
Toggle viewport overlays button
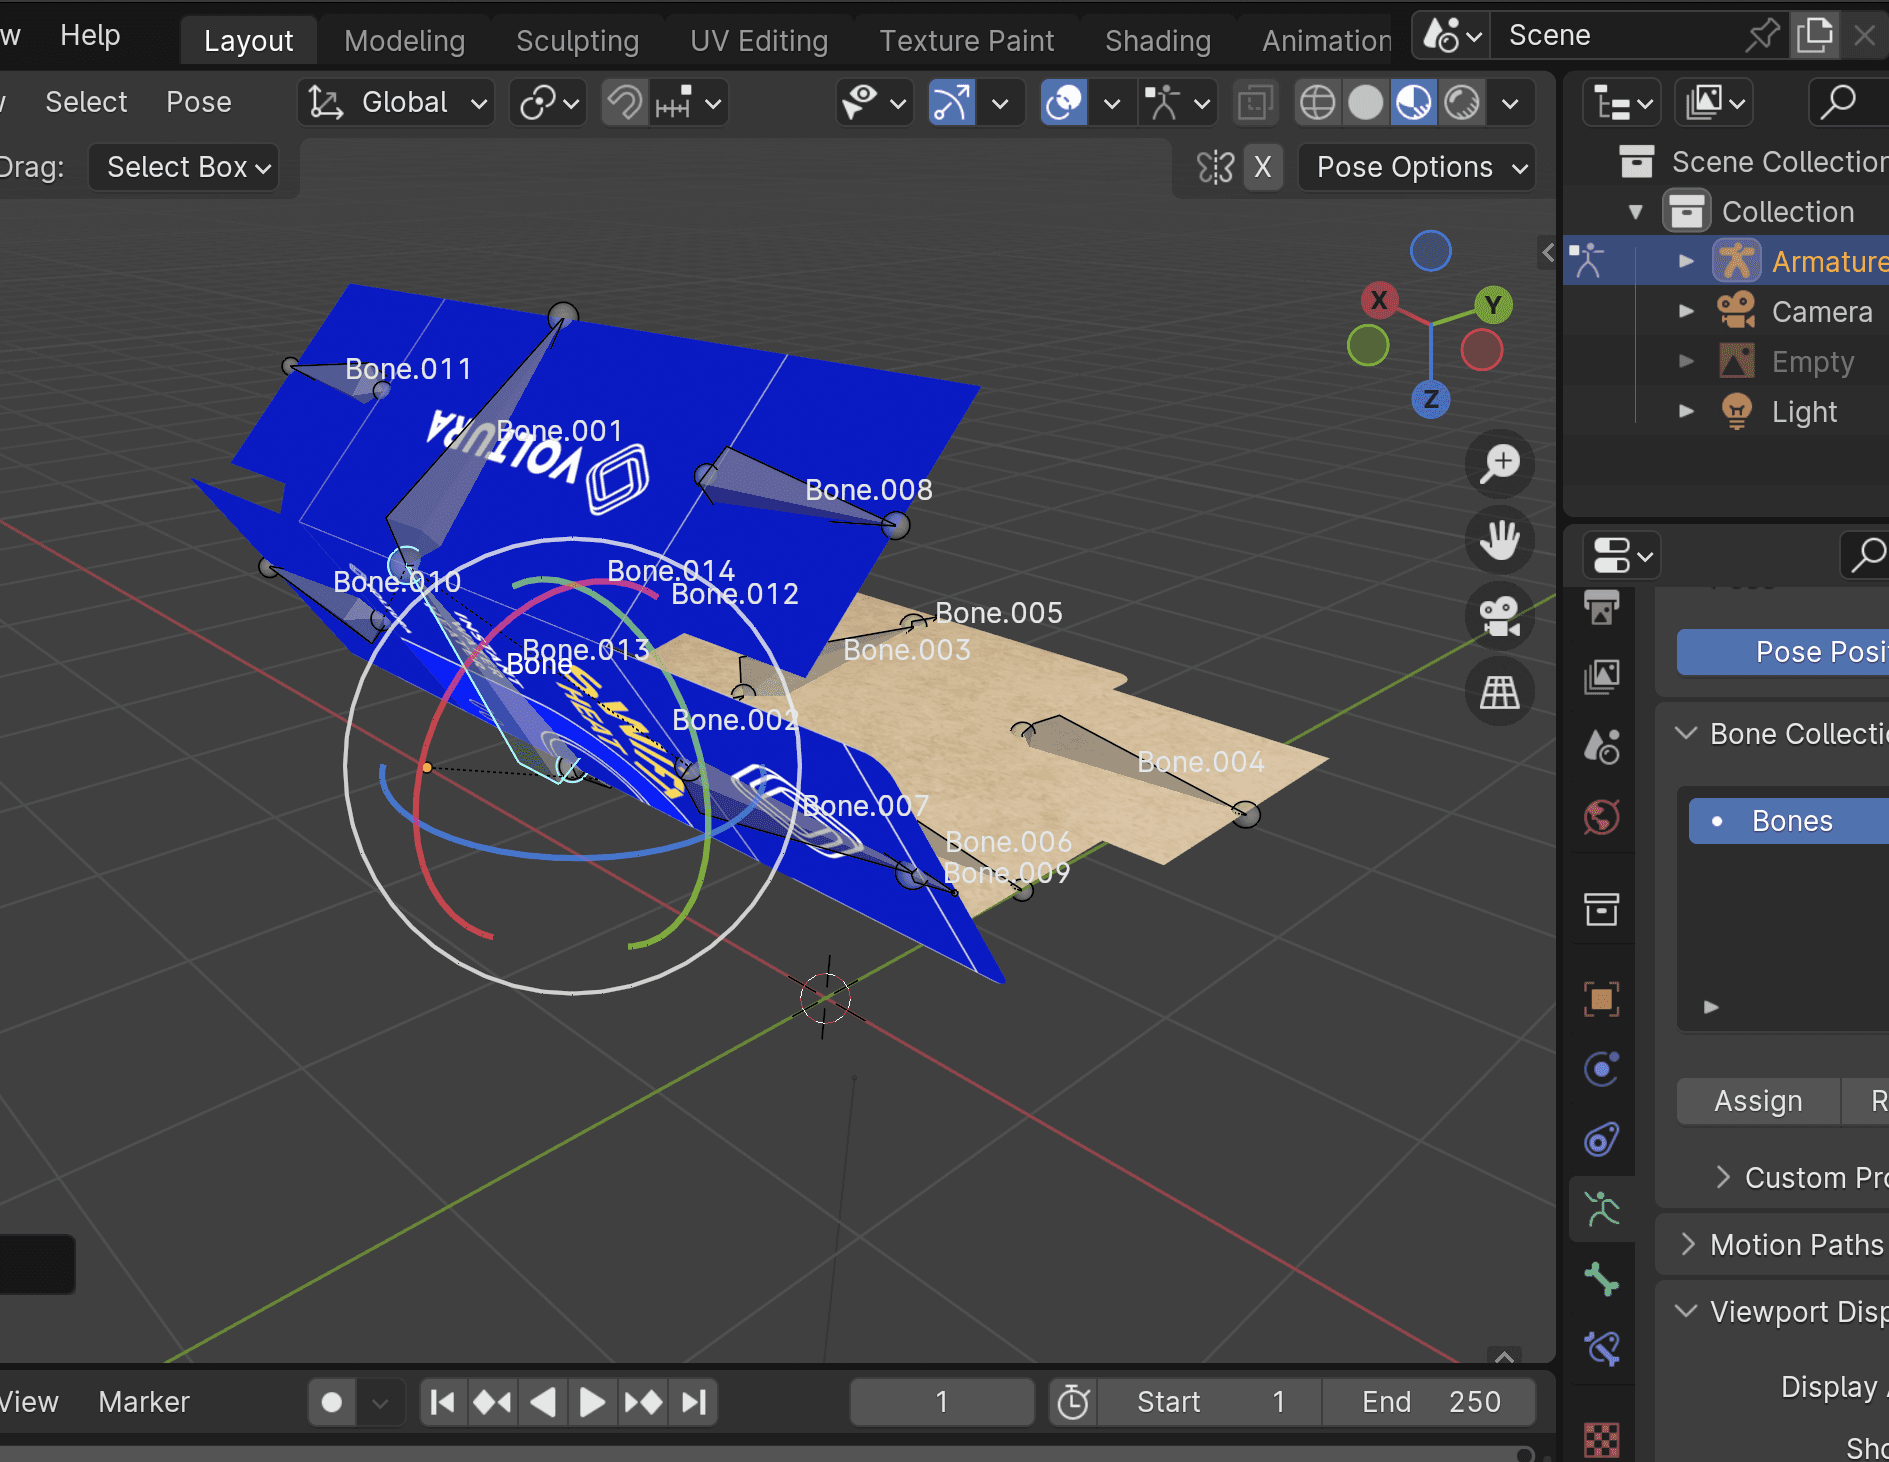[x=1064, y=102]
